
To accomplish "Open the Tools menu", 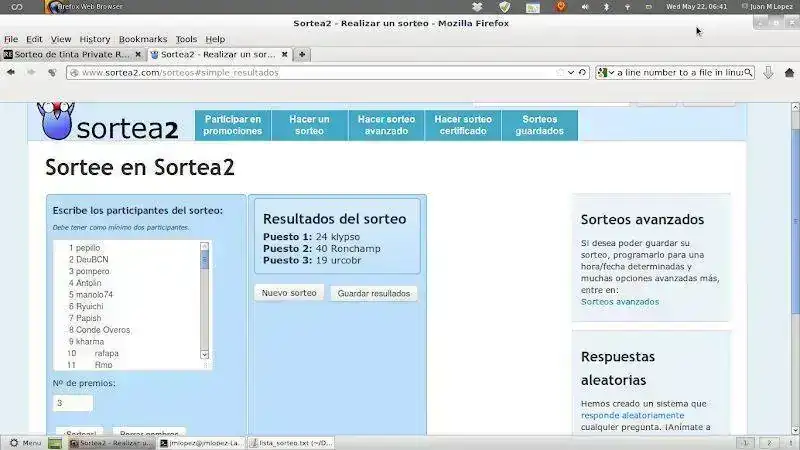I will (x=186, y=39).
